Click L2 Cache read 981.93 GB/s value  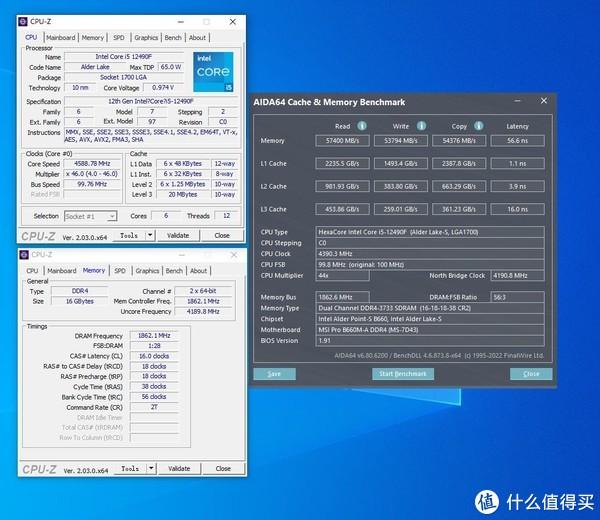click(342, 186)
